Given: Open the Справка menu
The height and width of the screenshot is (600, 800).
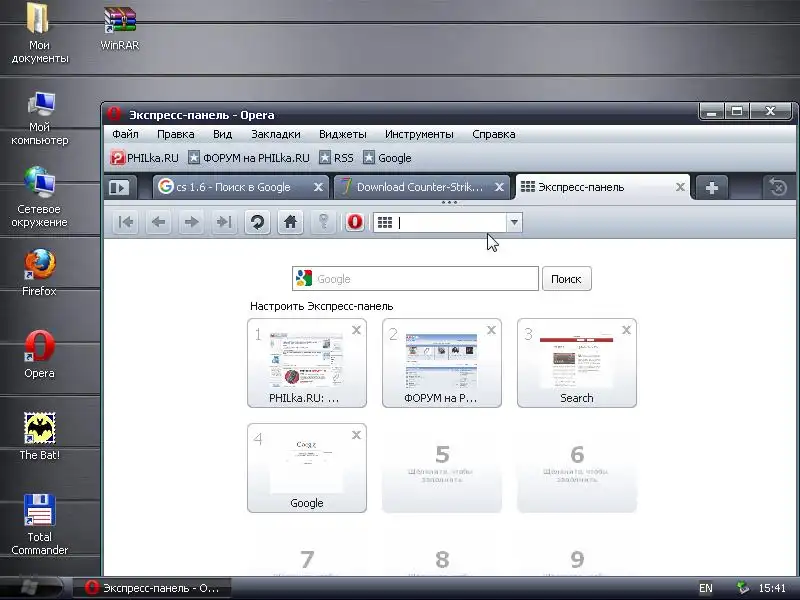Looking at the screenshot, I should pyautogui.click(x=493, y=134).
